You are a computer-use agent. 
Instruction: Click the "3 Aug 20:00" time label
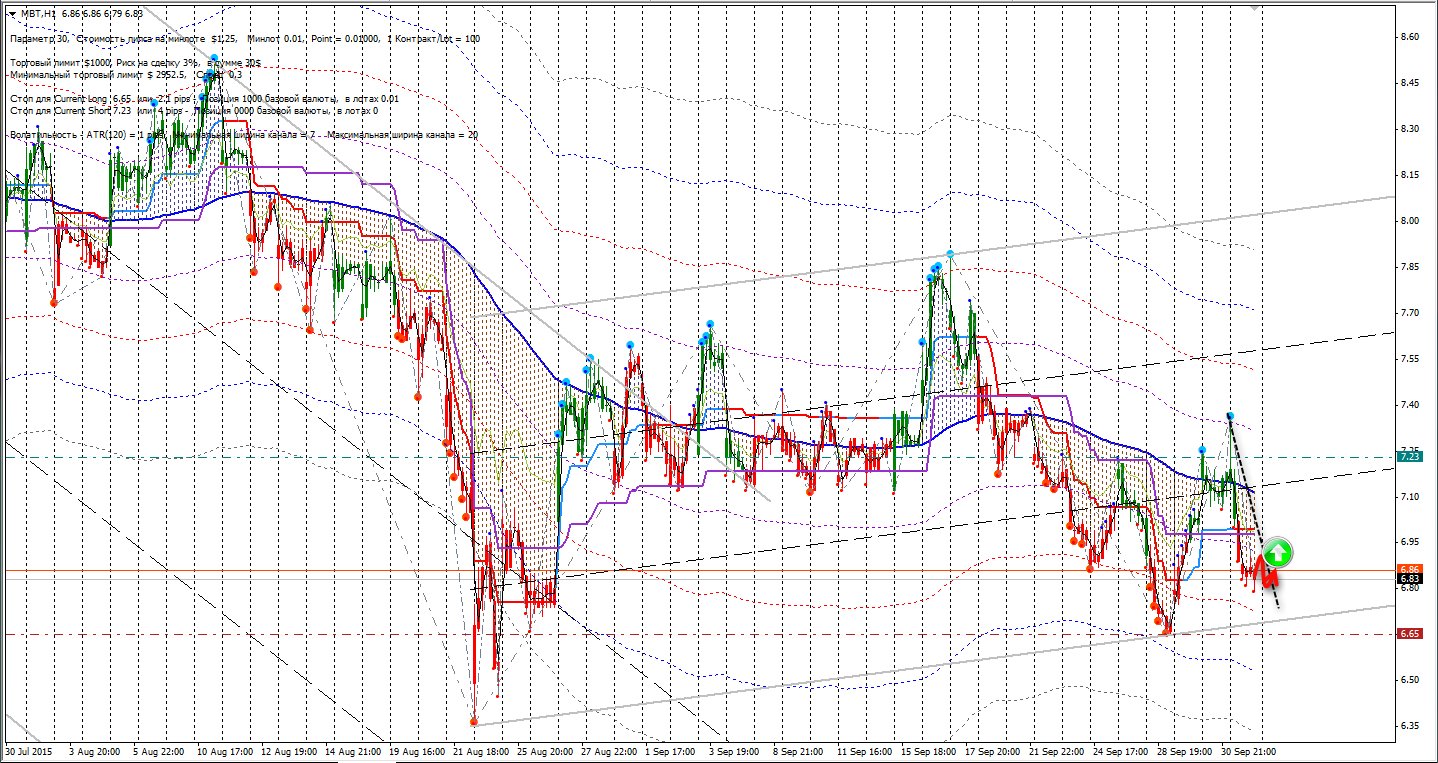click(95, 750)
